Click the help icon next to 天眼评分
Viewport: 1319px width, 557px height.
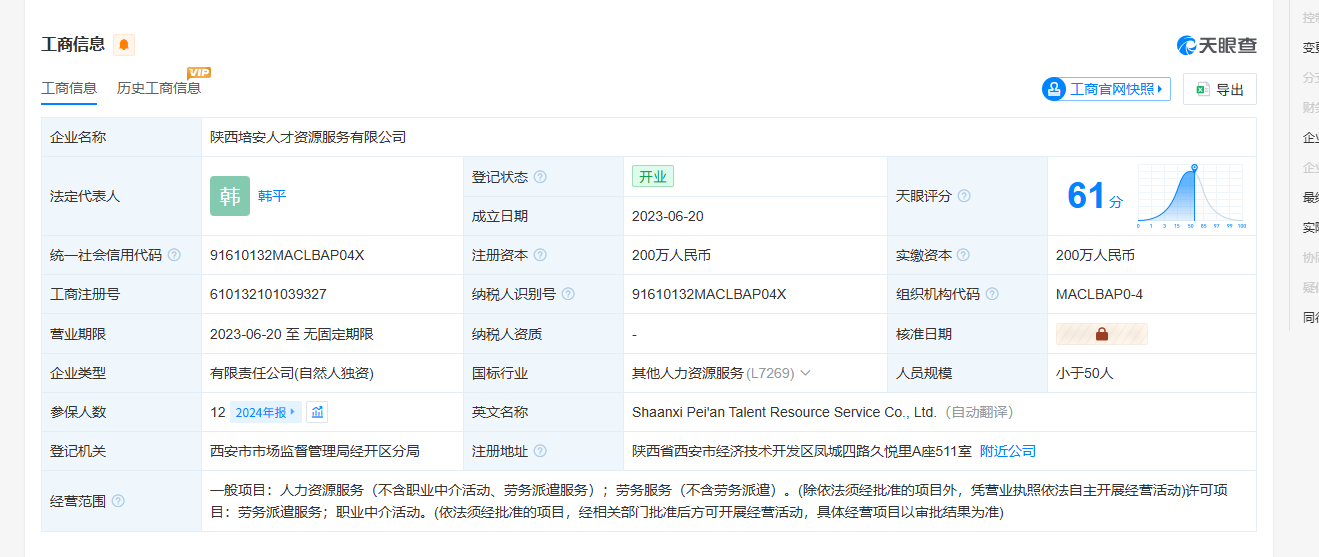pos(964,196)
